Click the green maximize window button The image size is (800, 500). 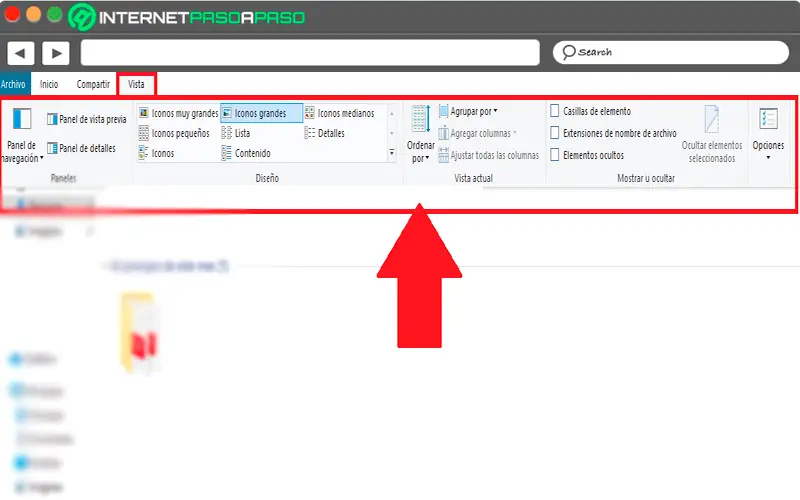coord(55,14)
